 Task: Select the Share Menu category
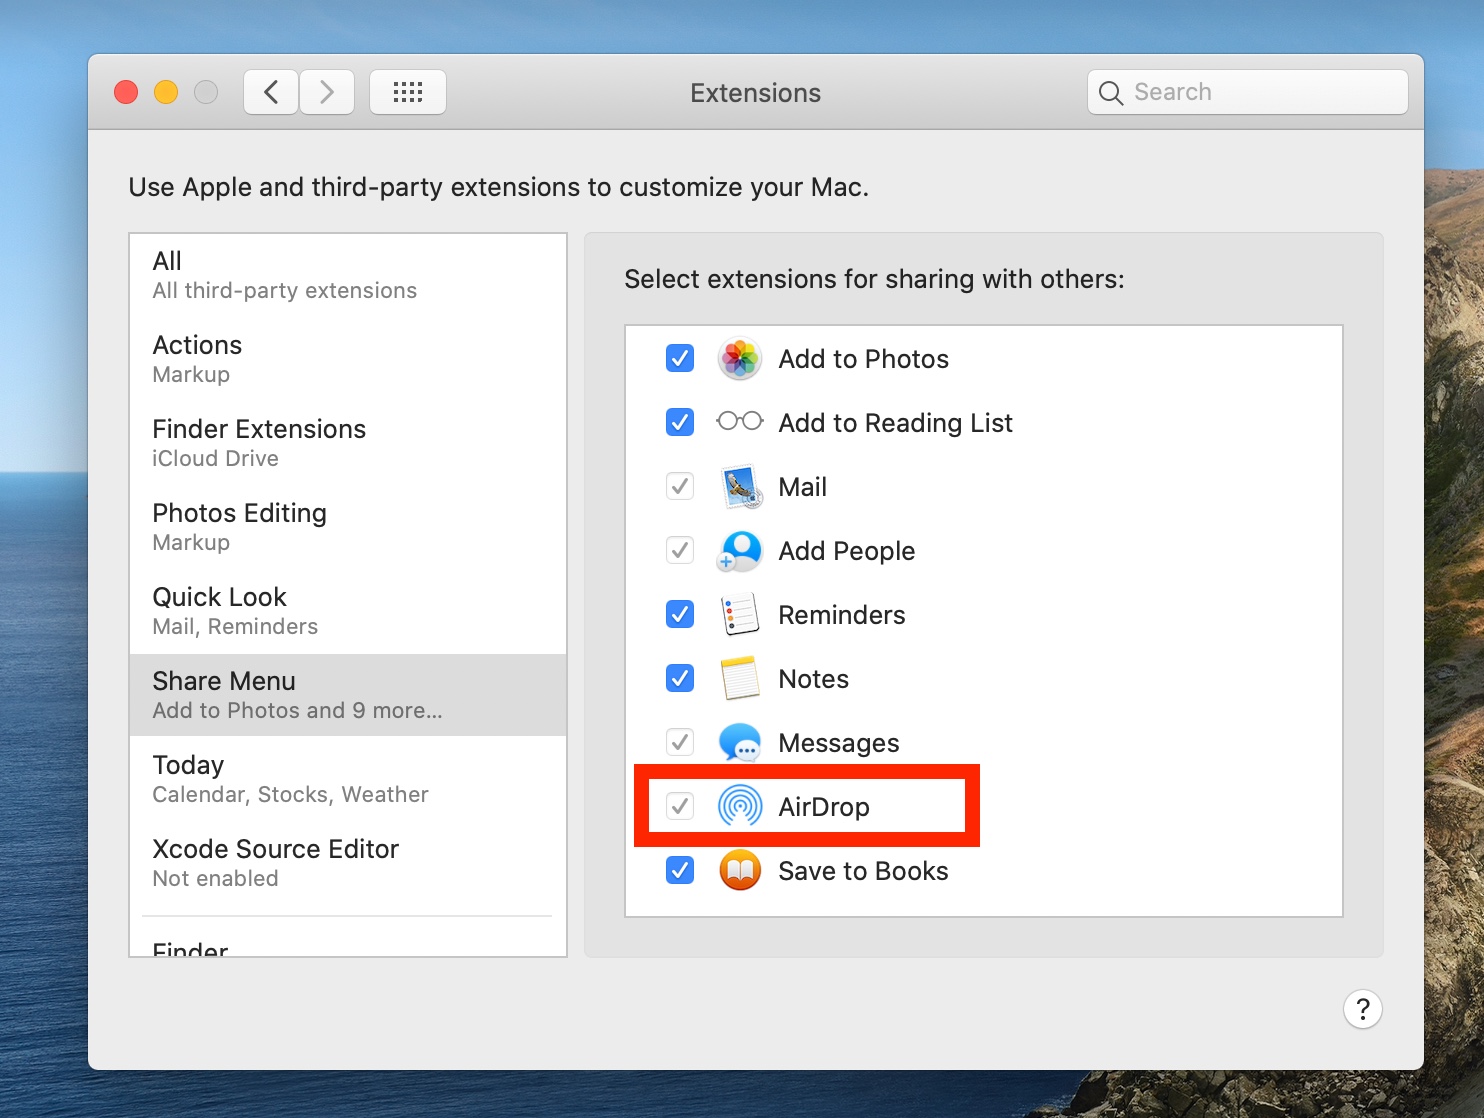[348, 695]
